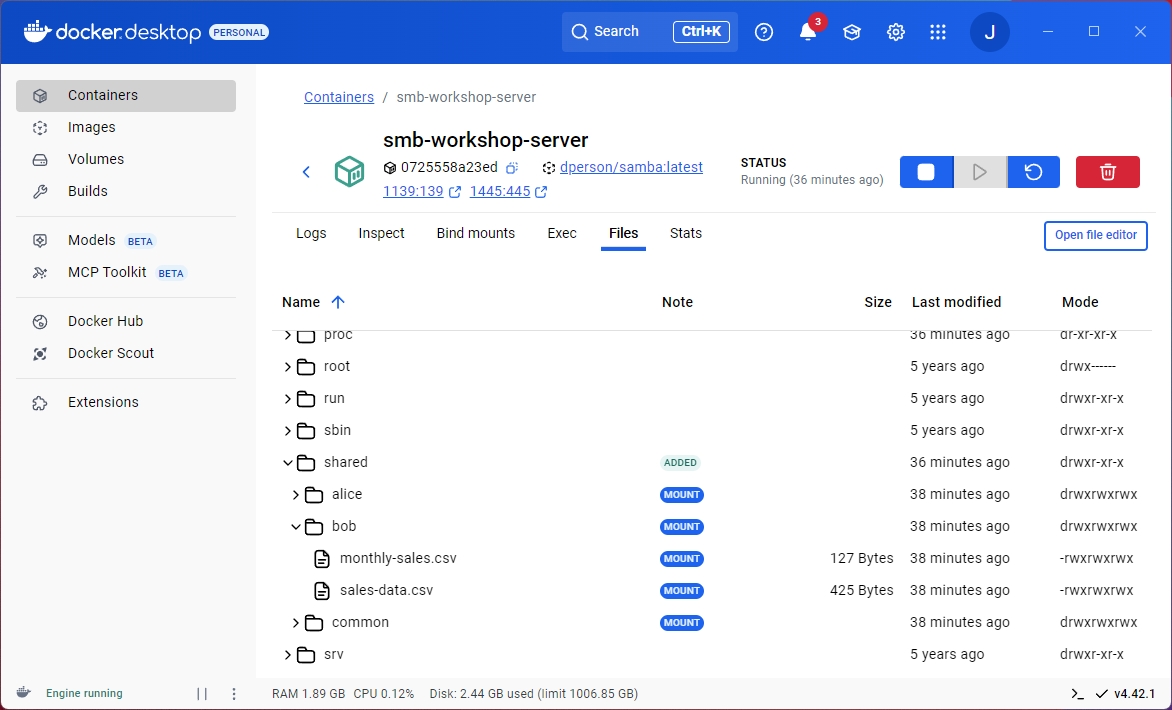Collapse the shared folder
Image resolution: width=1172 pixels, height=710 pixels.
288,462
